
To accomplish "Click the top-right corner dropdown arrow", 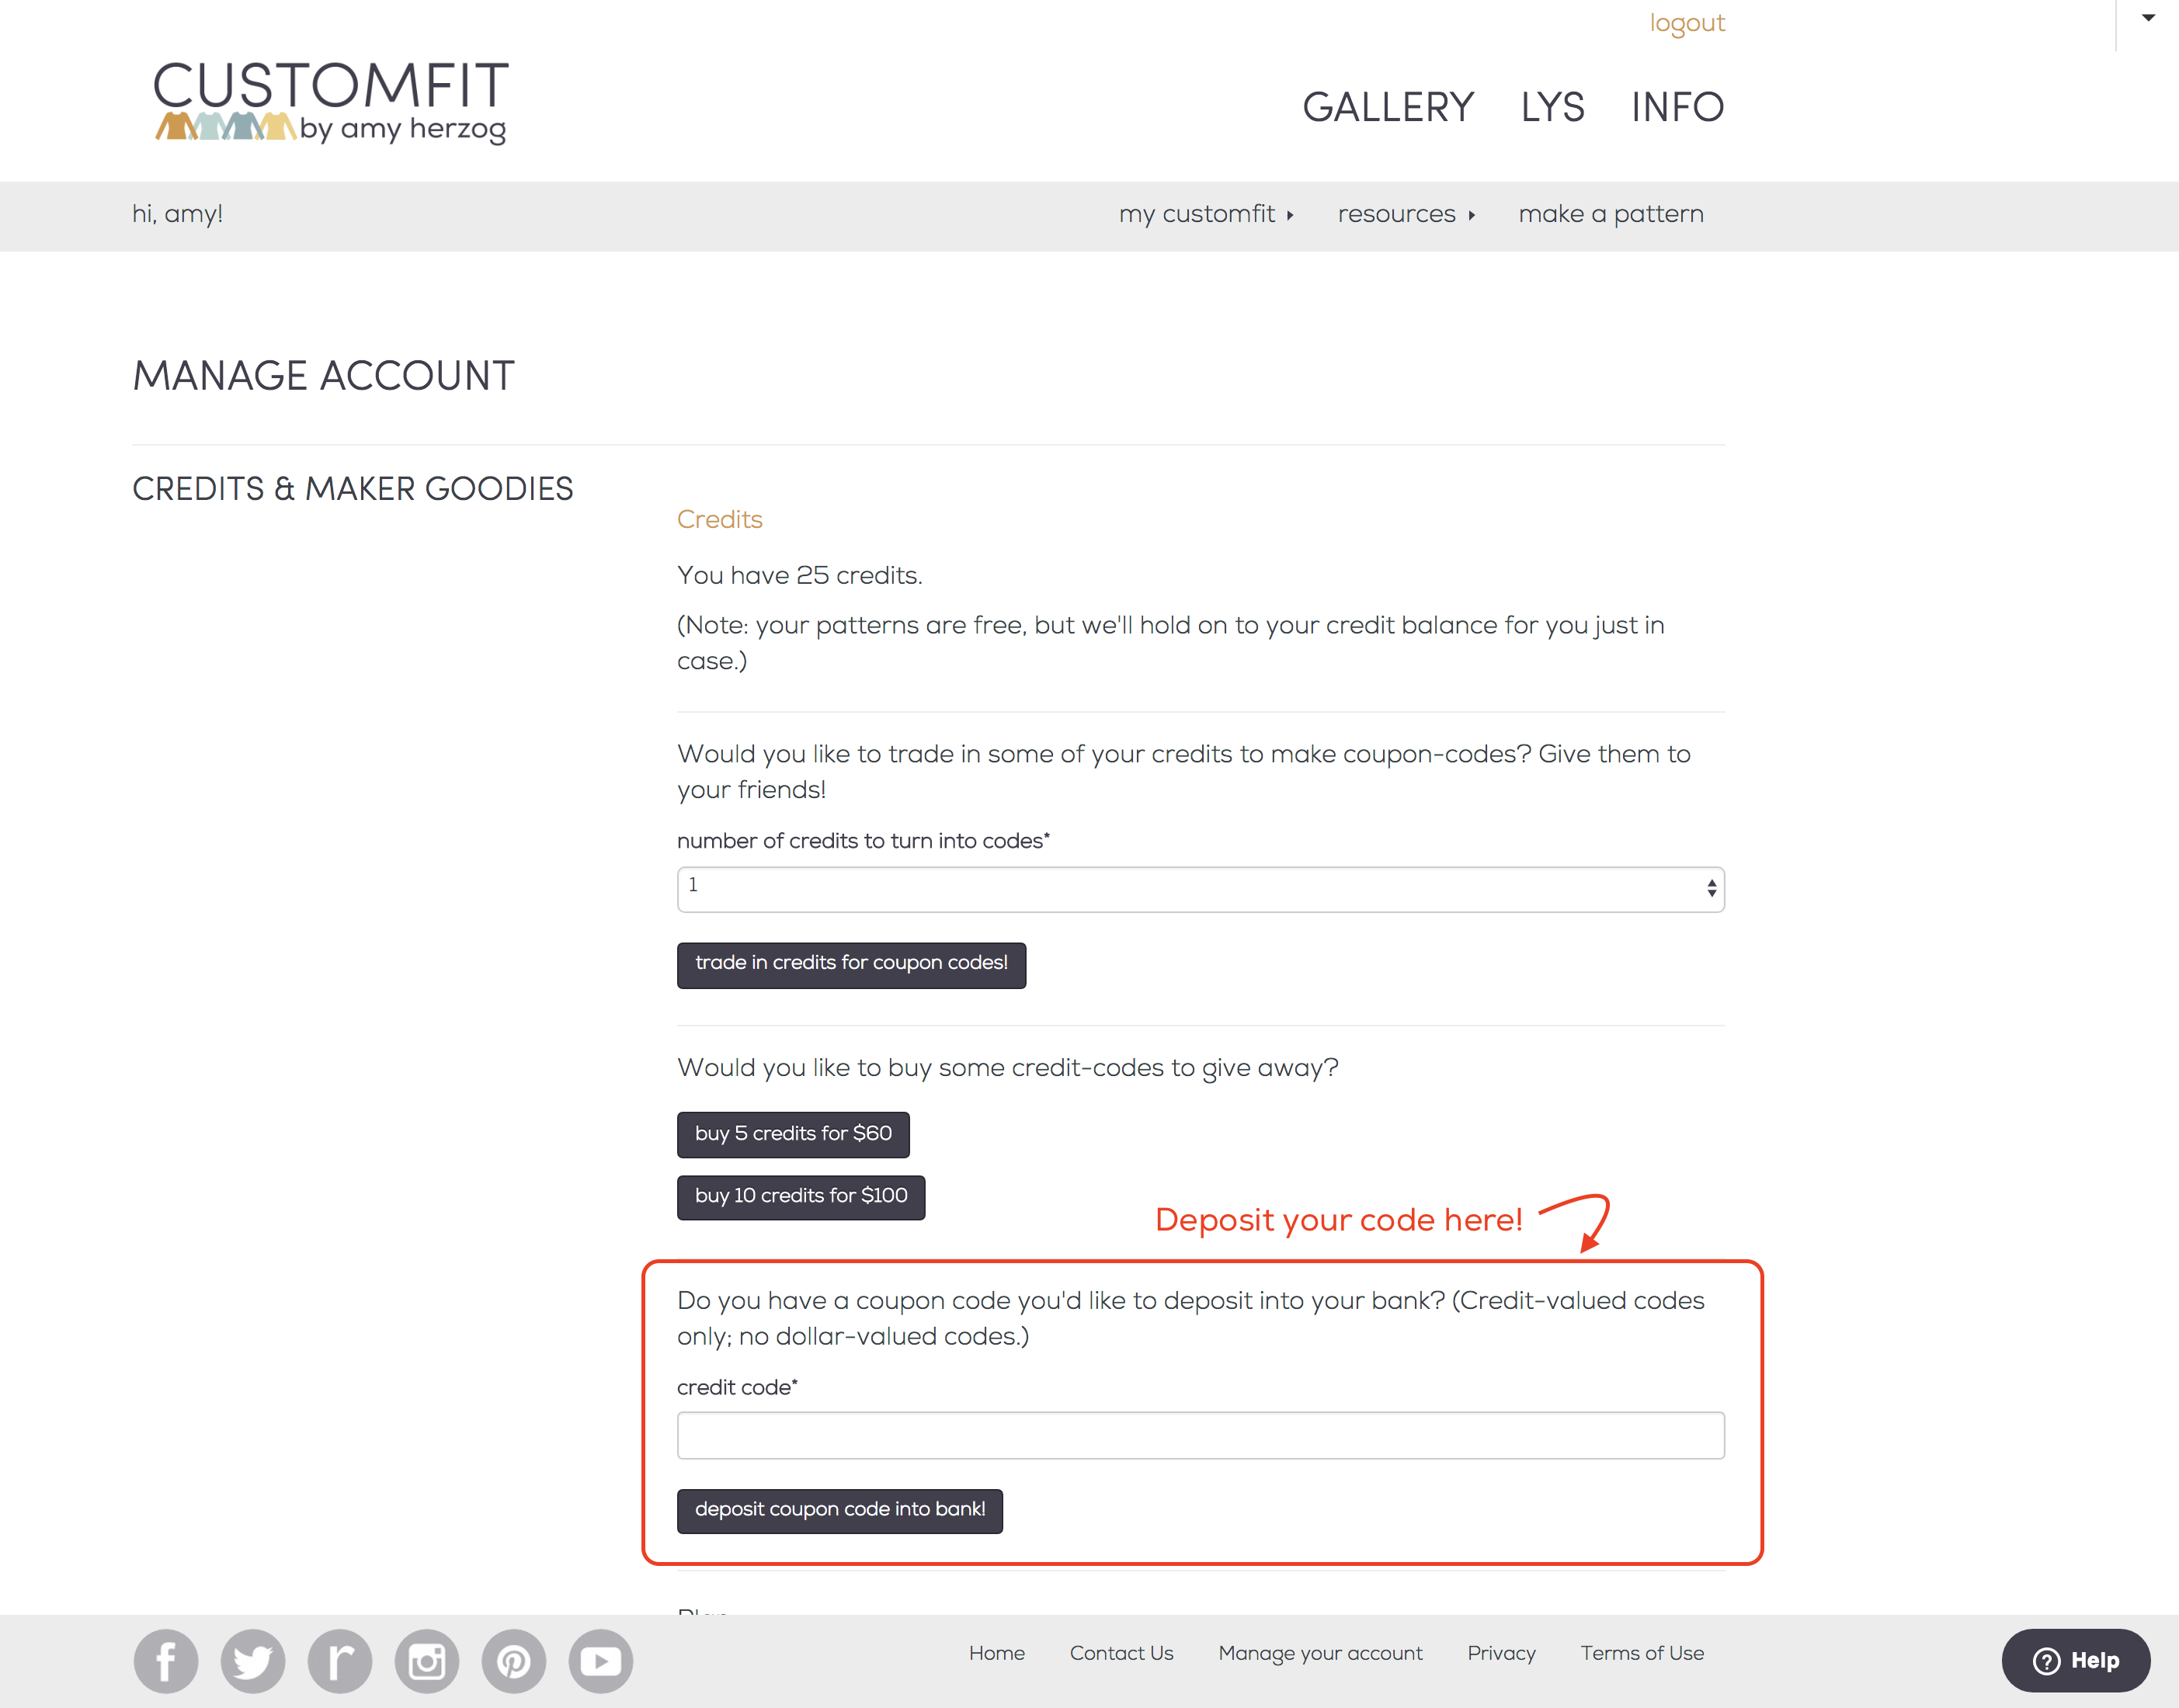I will 2148,18.
